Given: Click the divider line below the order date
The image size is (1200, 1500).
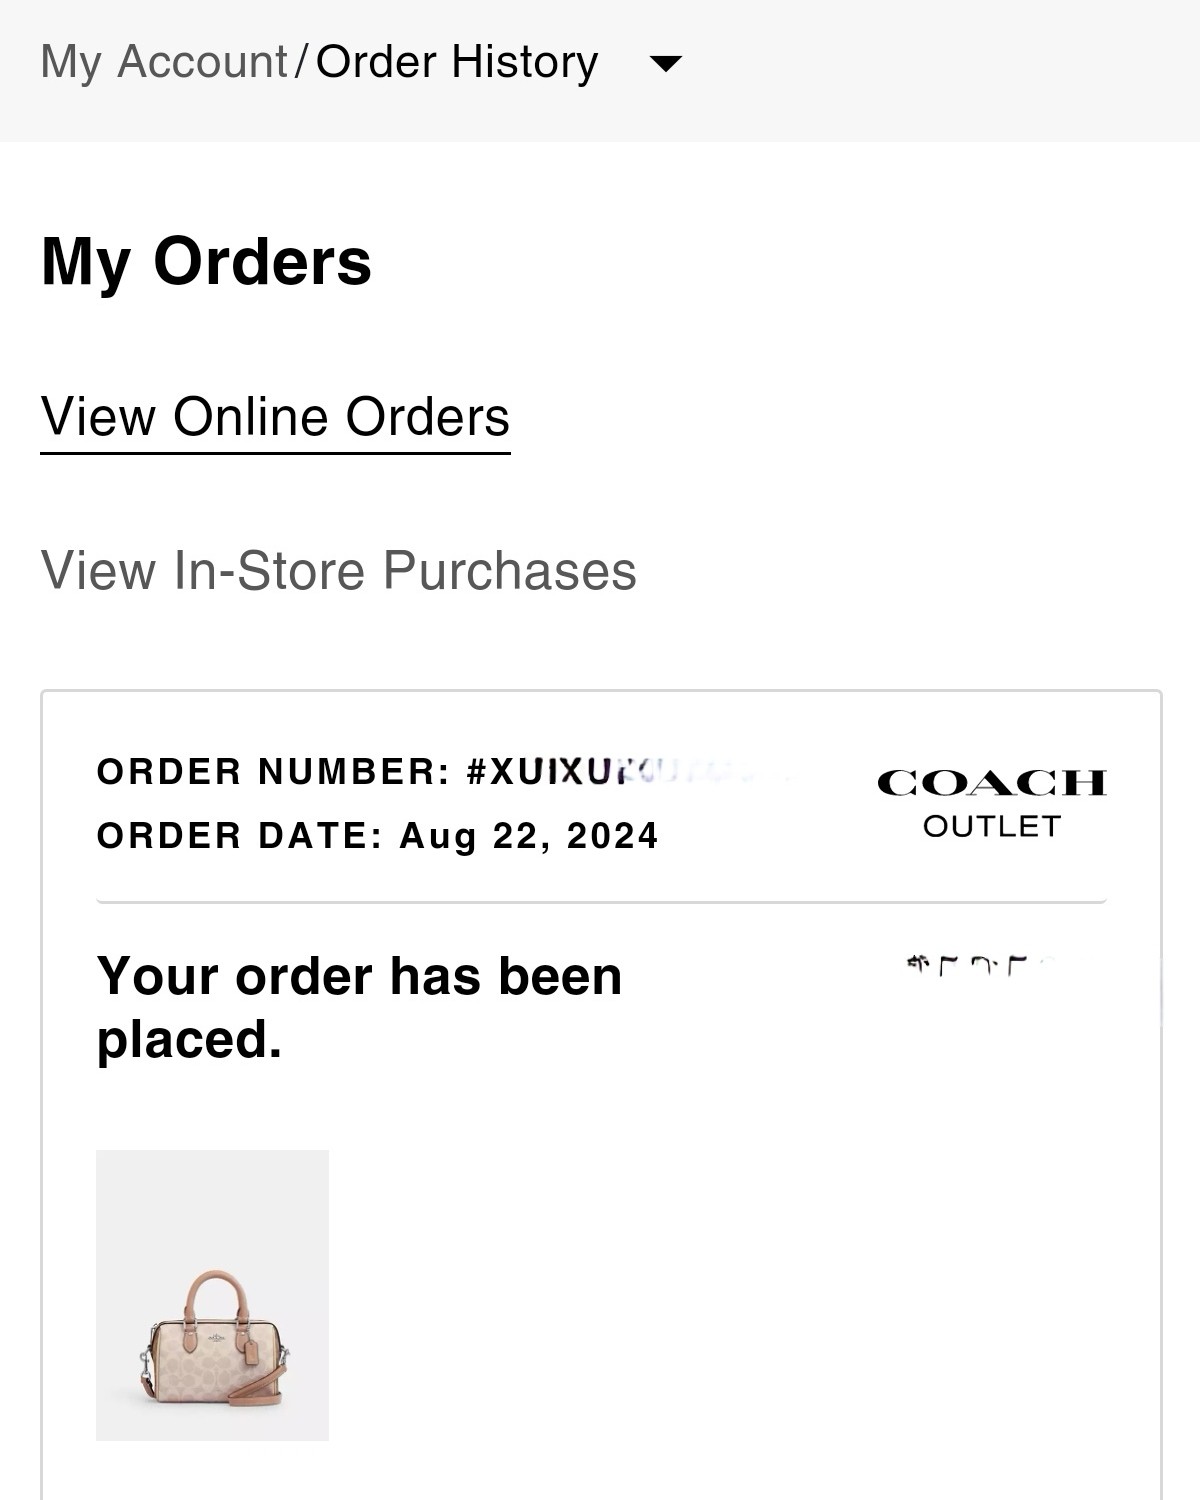Looking at the screenshot, I should pyautogui.click(x=601, y=902).
